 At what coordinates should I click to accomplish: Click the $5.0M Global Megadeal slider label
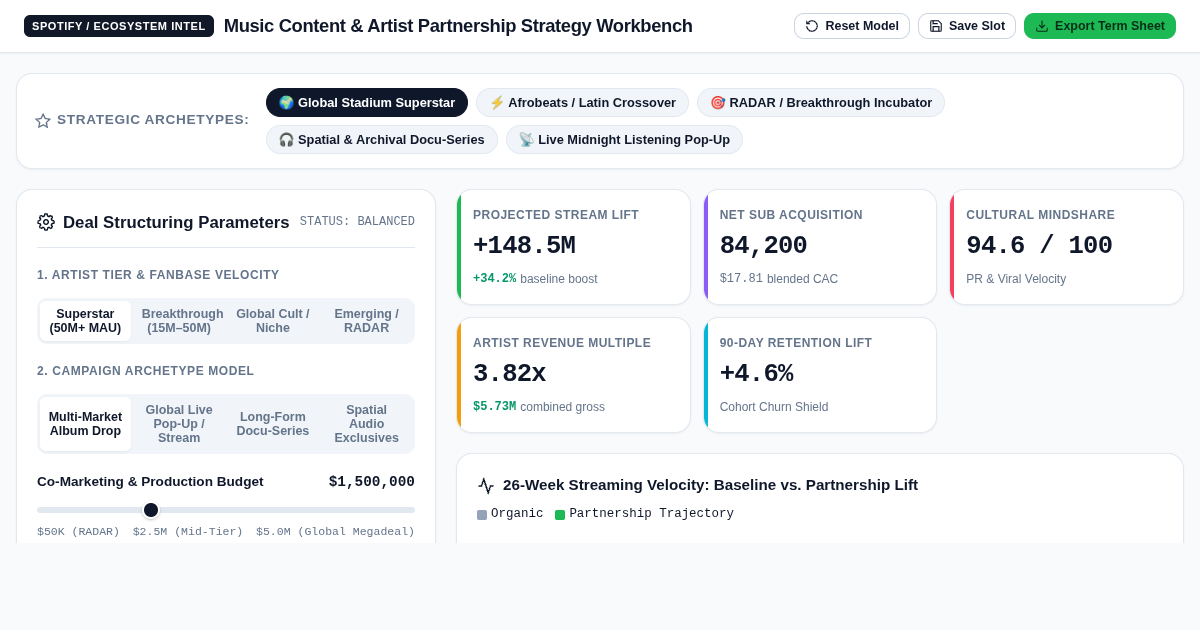coord(335,532)
